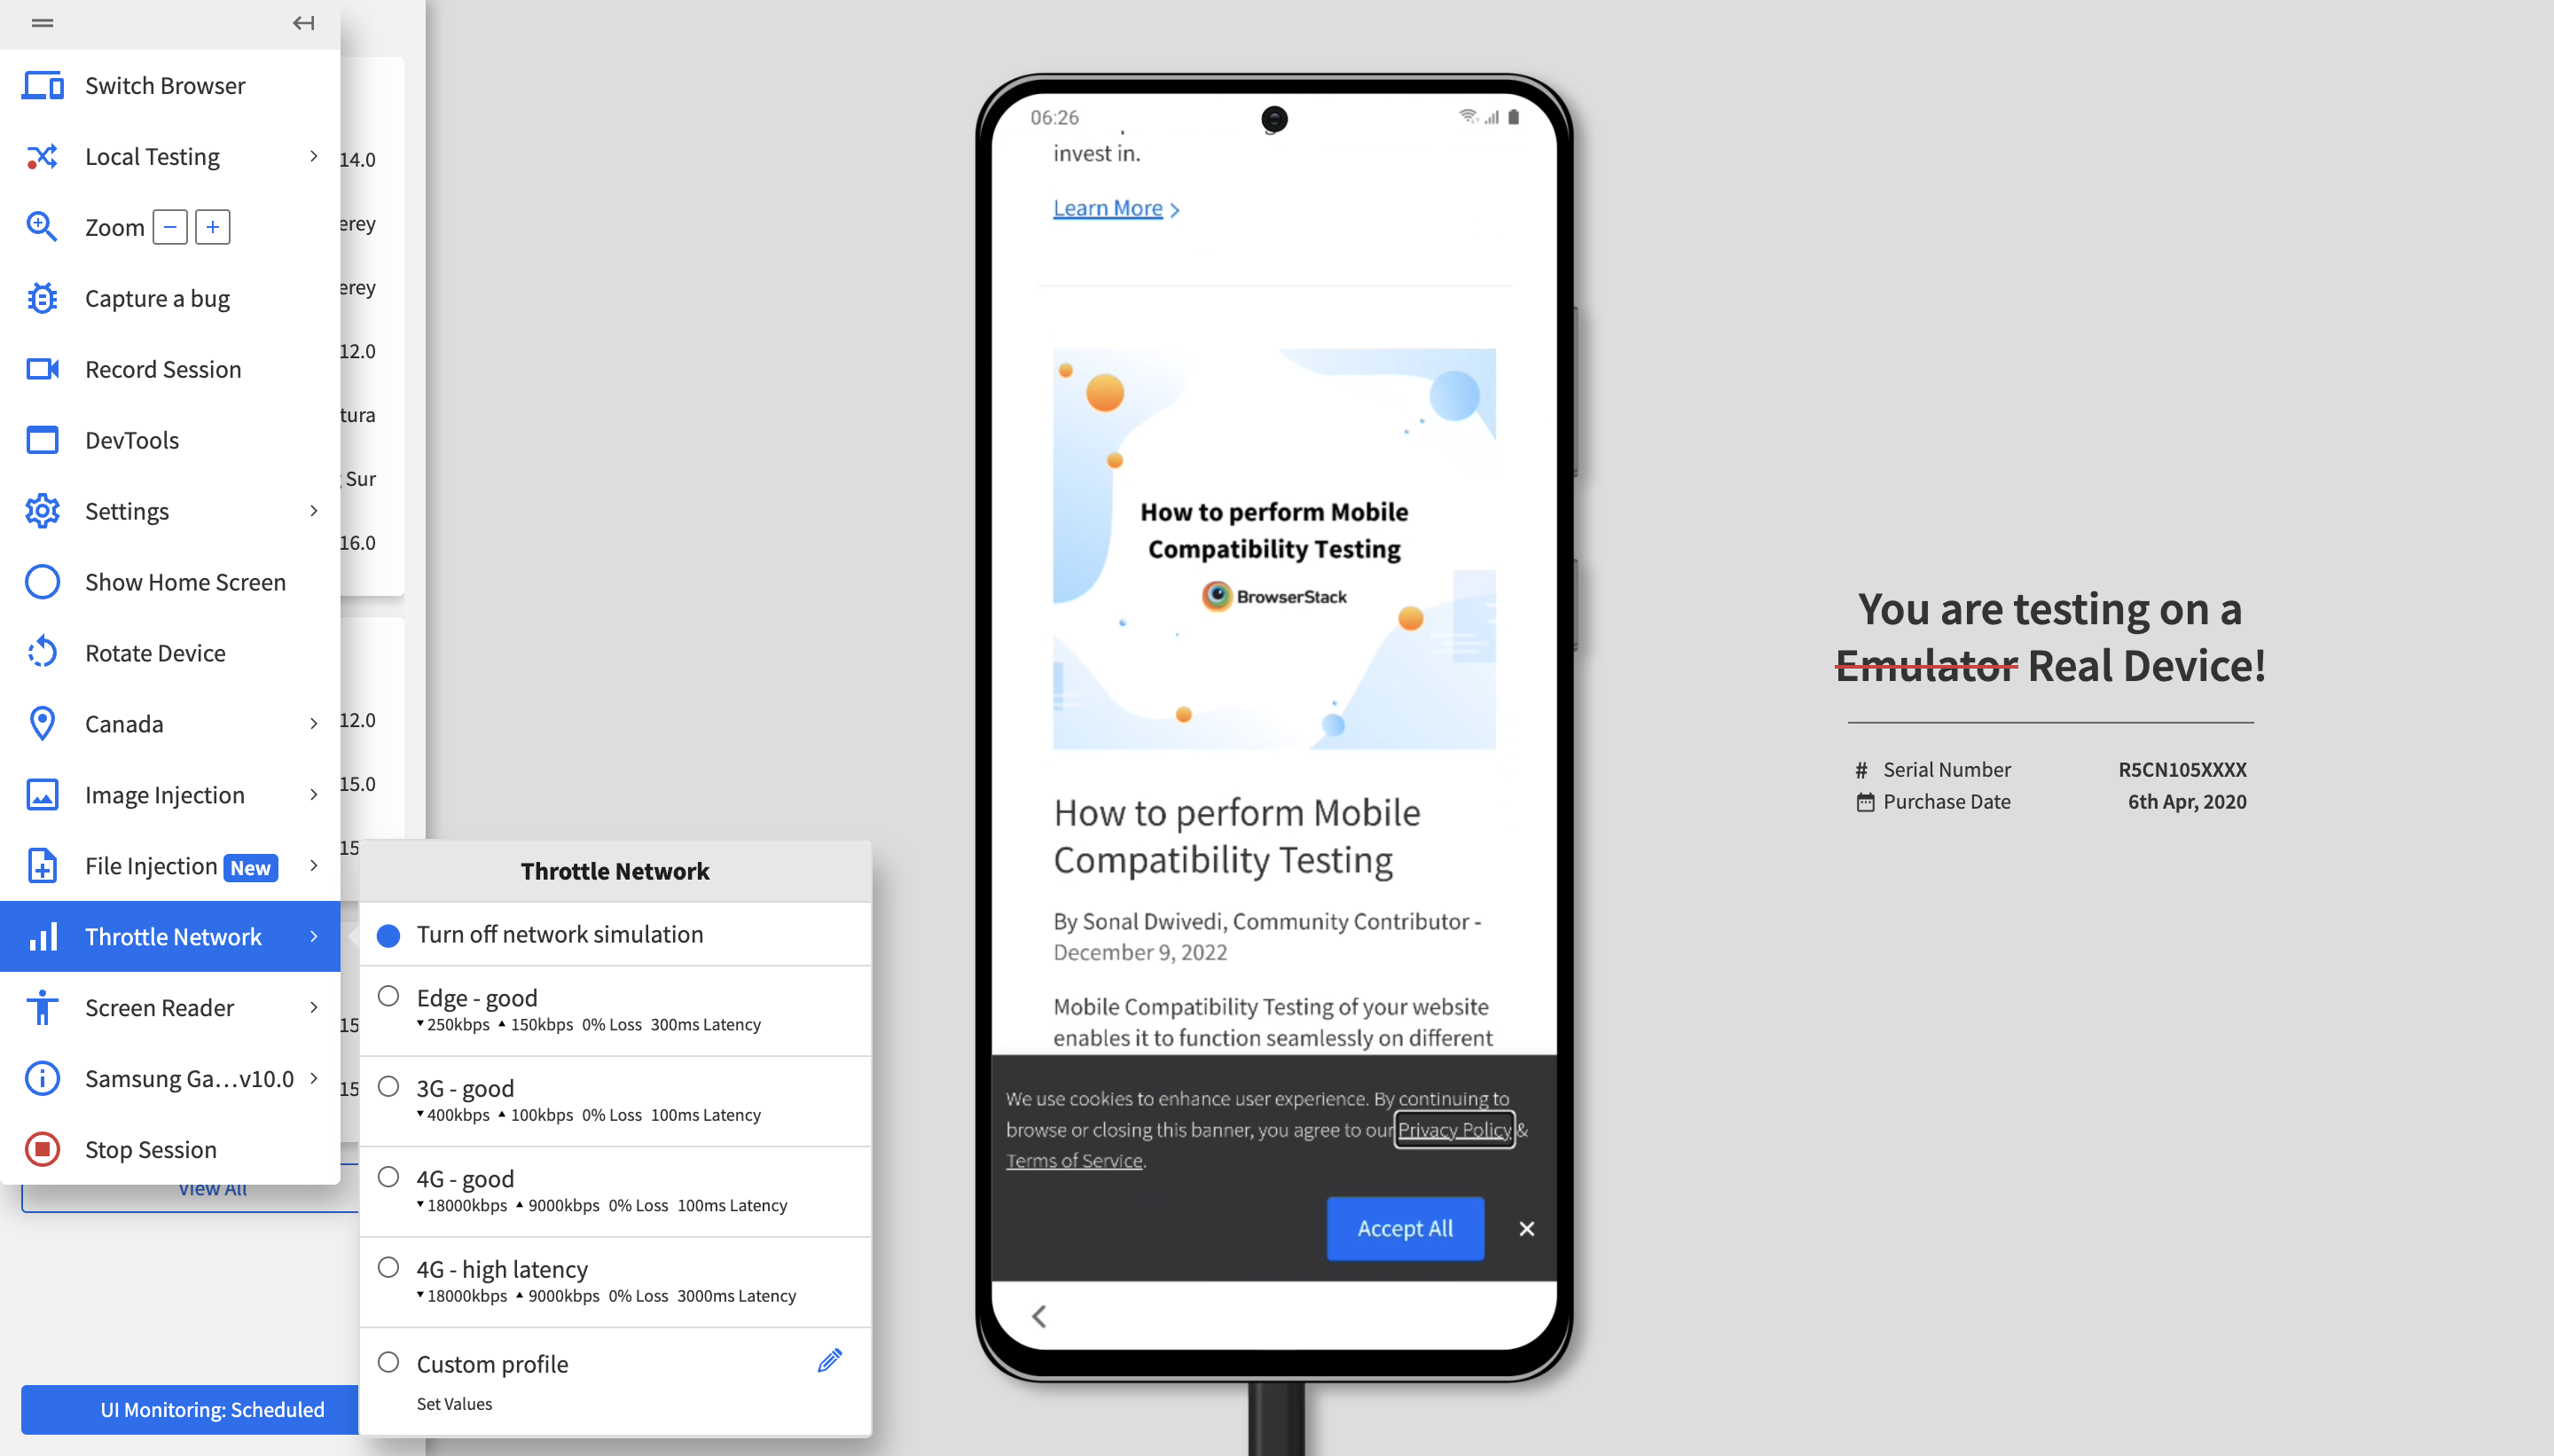2554x1456 pixels.
Task: Click the Capture a Bug icon in sidebar
Action: point(42,296)
